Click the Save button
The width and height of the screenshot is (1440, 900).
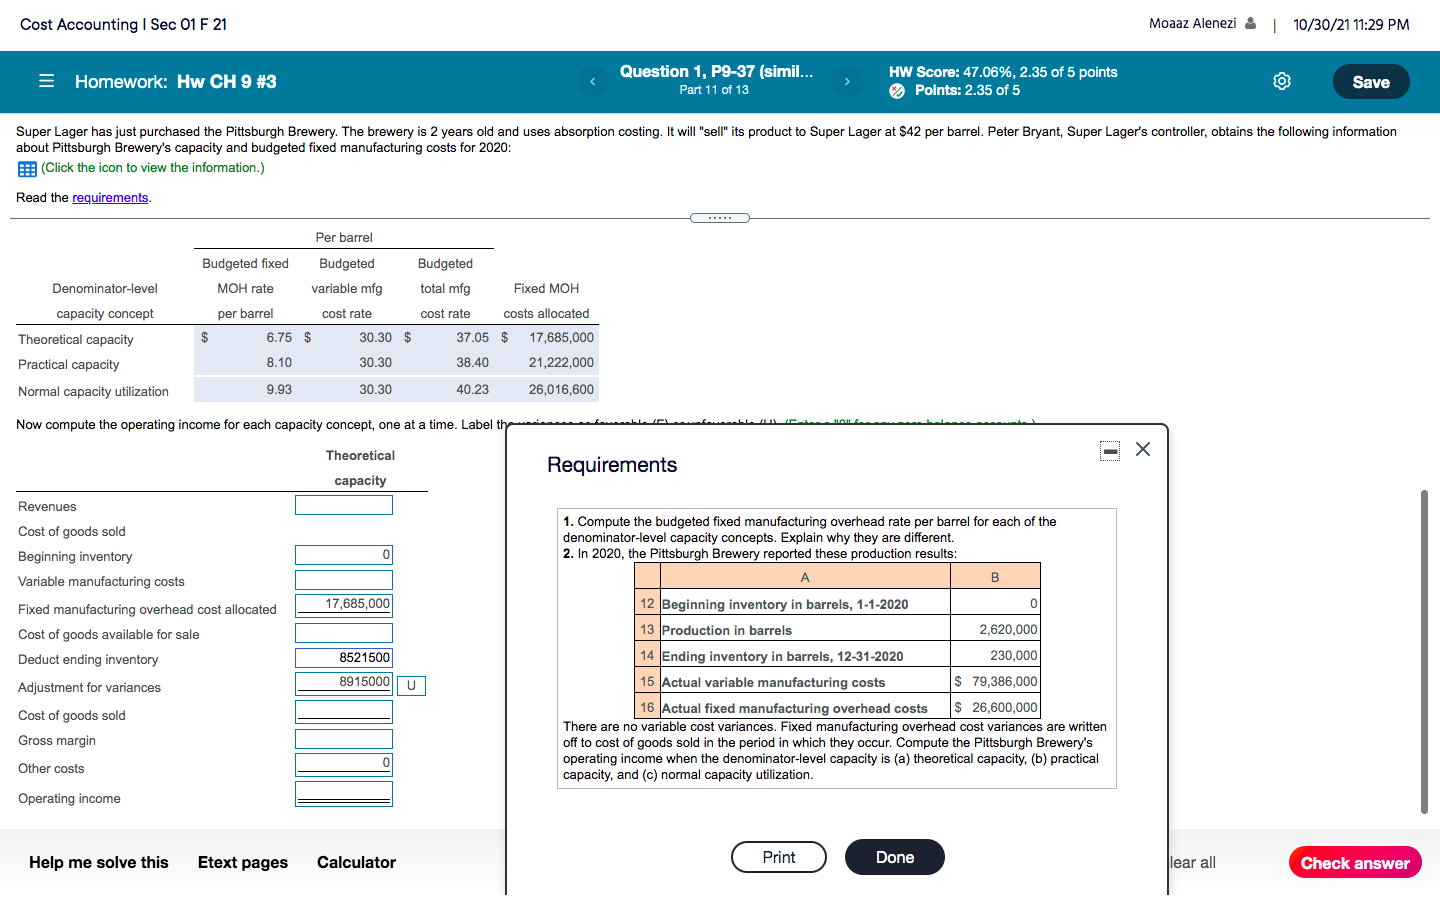(x=1371, y=82)
